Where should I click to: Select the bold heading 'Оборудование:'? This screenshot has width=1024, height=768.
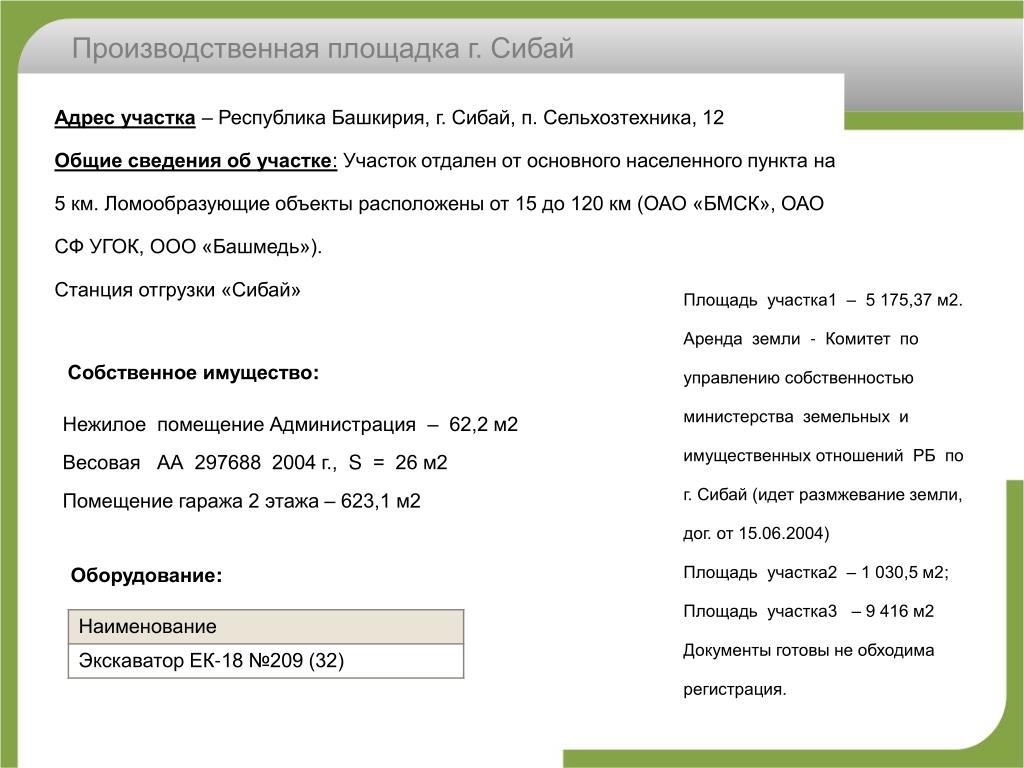click(146, 575)
